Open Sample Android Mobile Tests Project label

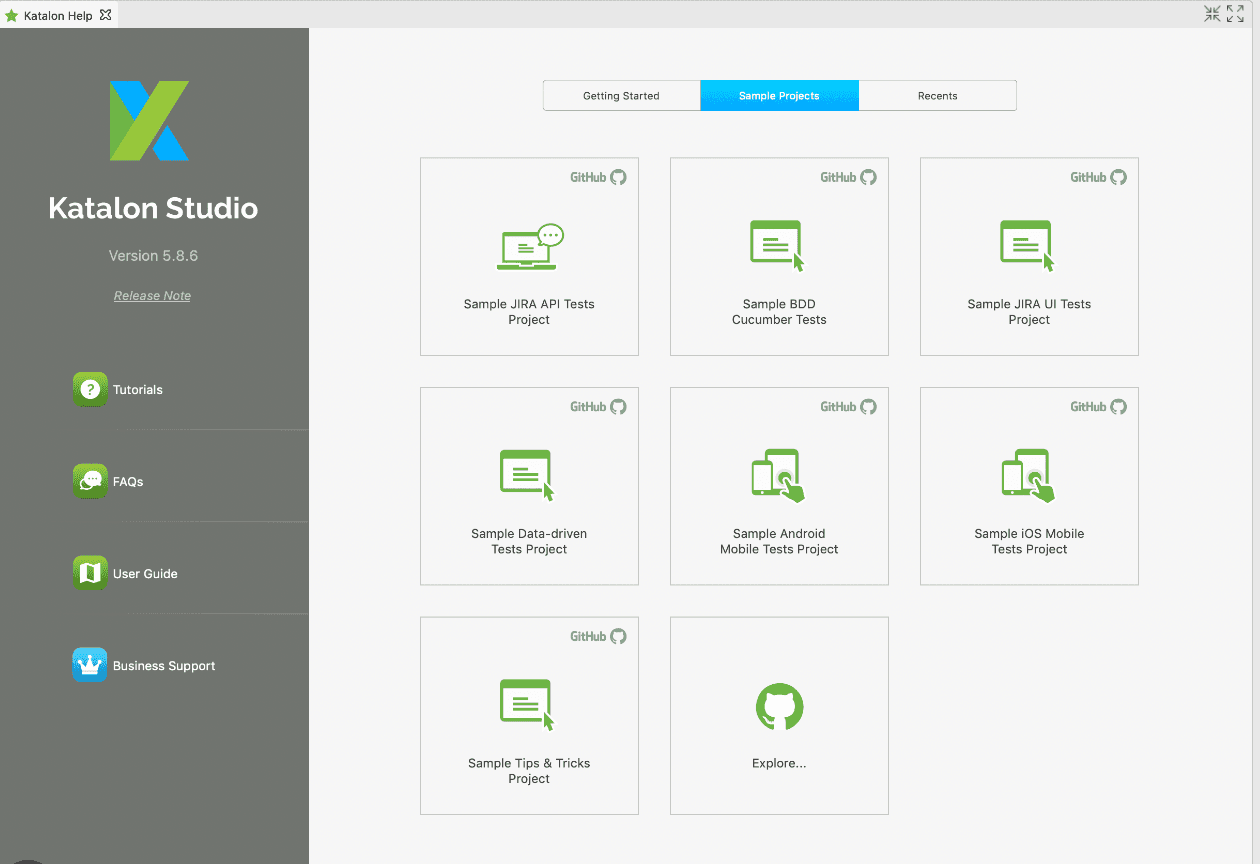point(779,541)
